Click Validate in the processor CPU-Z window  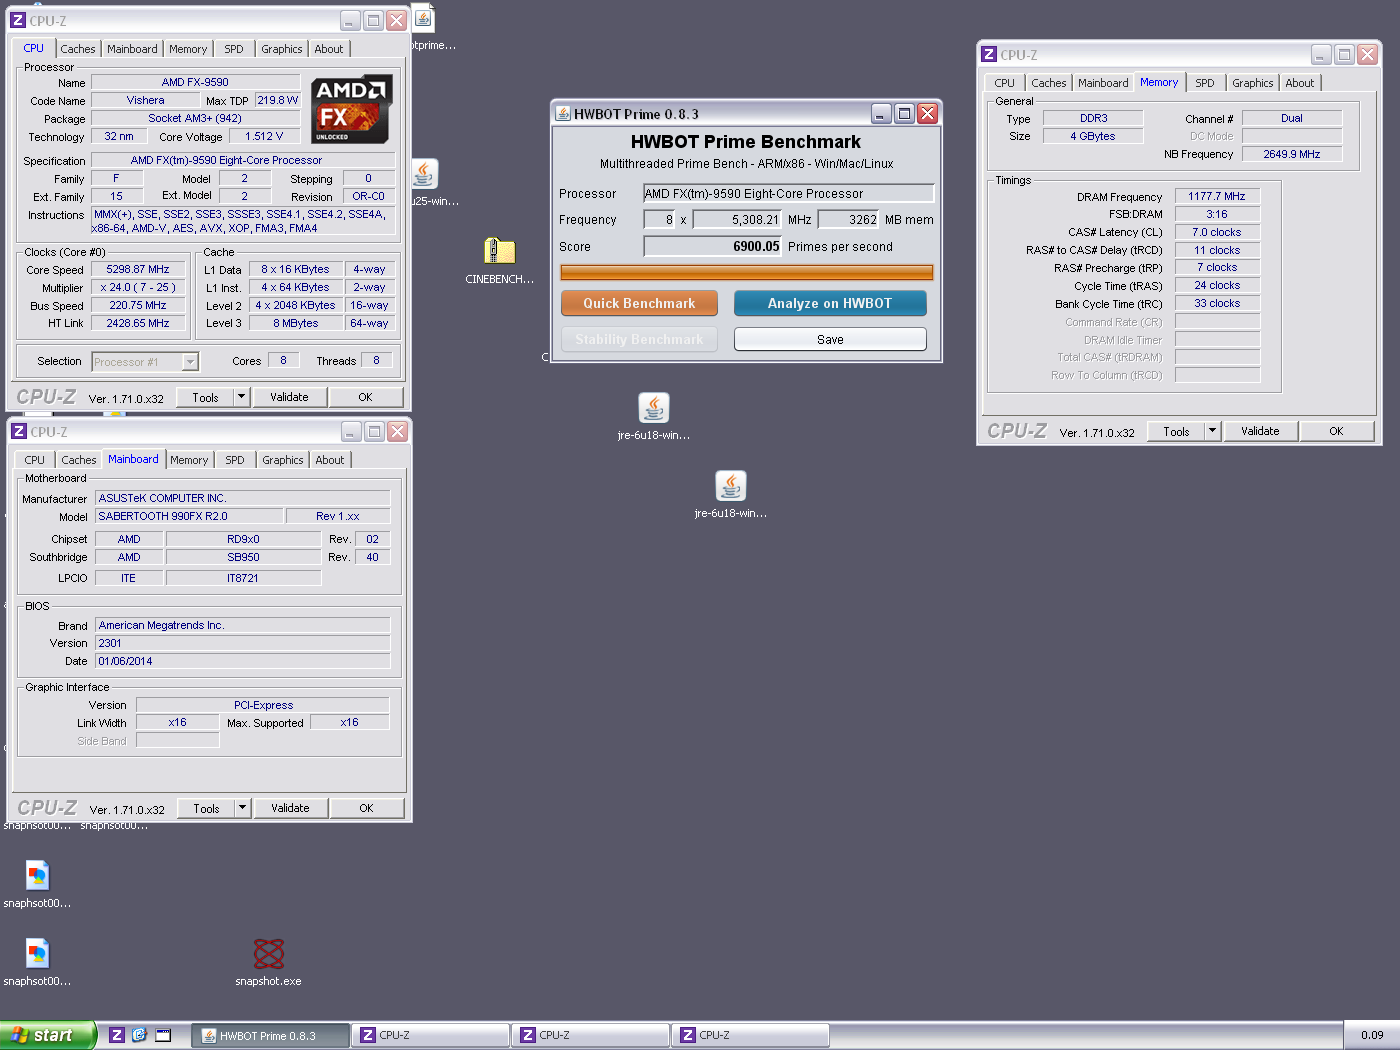coord(290,397)
